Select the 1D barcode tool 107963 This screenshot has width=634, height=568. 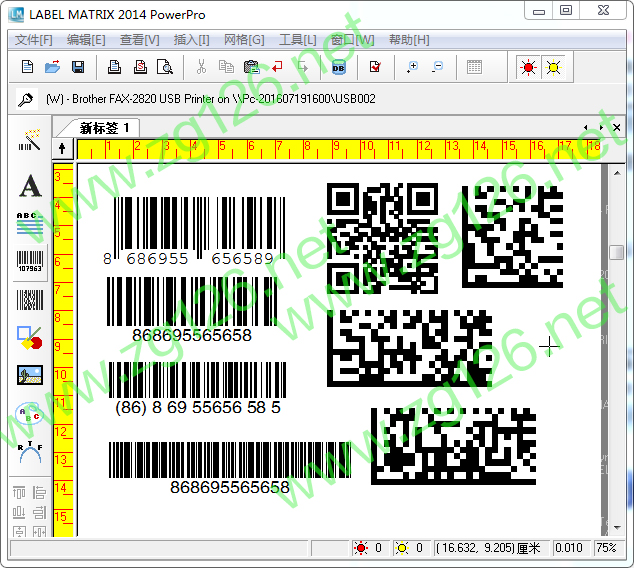click(x=30, y=262)
